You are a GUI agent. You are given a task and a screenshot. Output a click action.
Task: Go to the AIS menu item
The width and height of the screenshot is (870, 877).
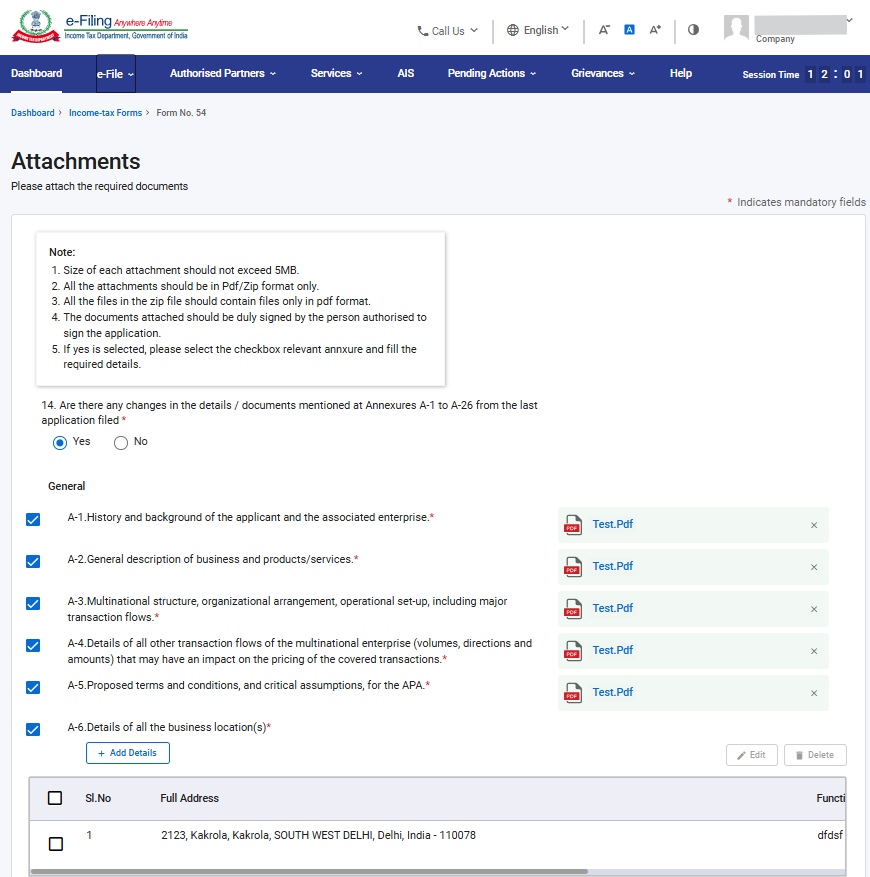[405, 74]
